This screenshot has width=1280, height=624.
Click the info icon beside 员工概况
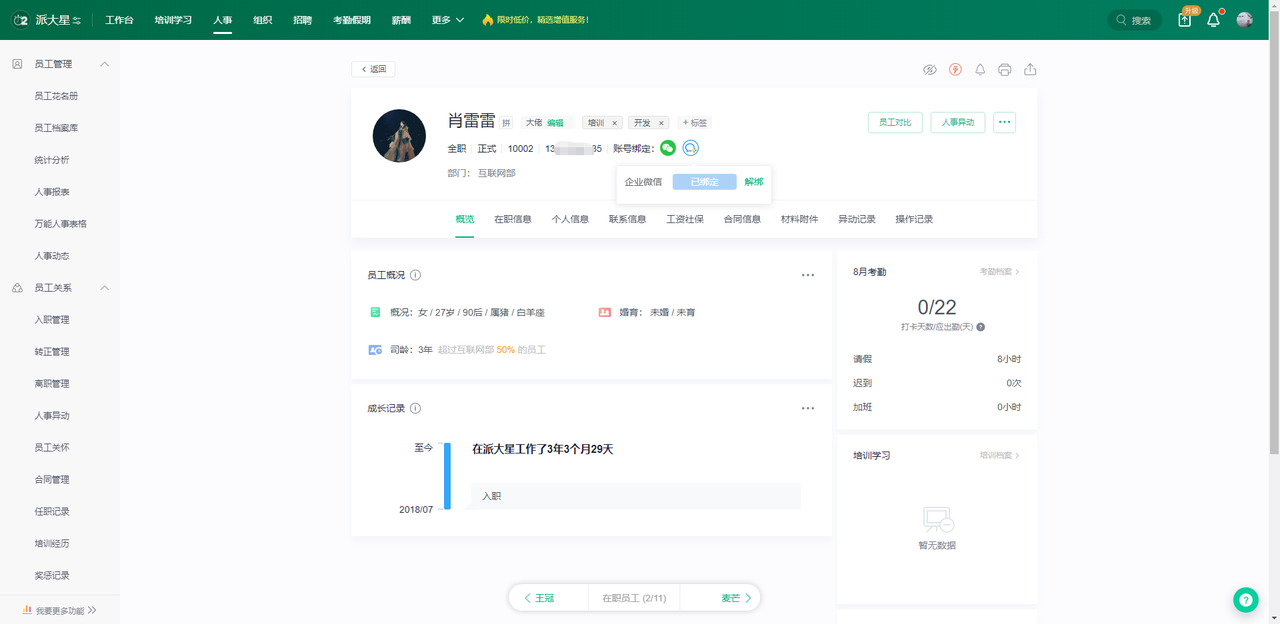415,275
